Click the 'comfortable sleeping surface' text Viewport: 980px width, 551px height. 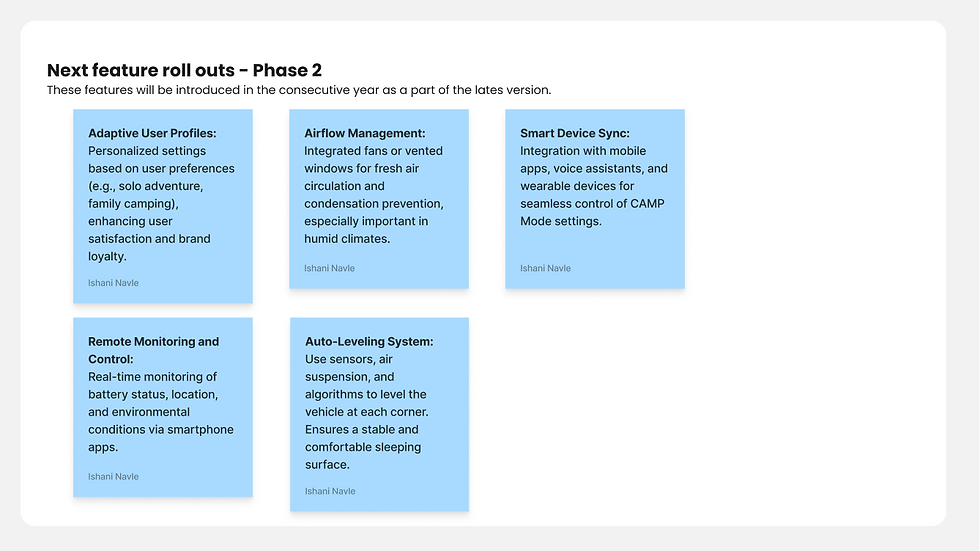tap(363, 456)
